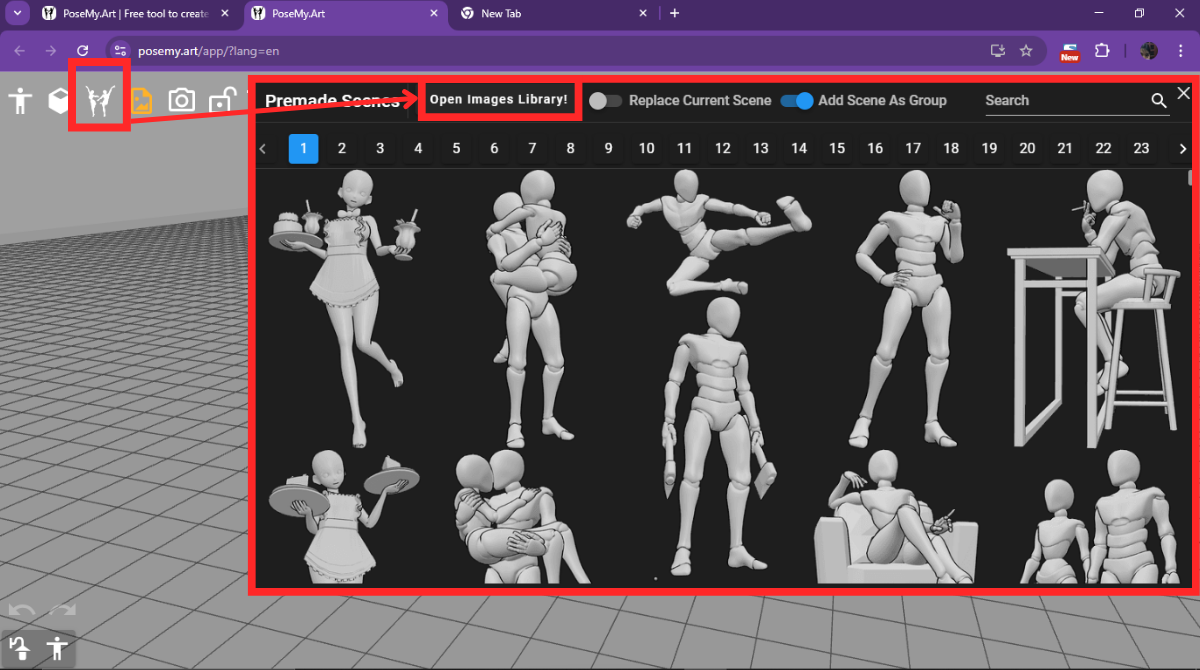
Task: Open the 3D props cube tool
Action: coord(58,101)
